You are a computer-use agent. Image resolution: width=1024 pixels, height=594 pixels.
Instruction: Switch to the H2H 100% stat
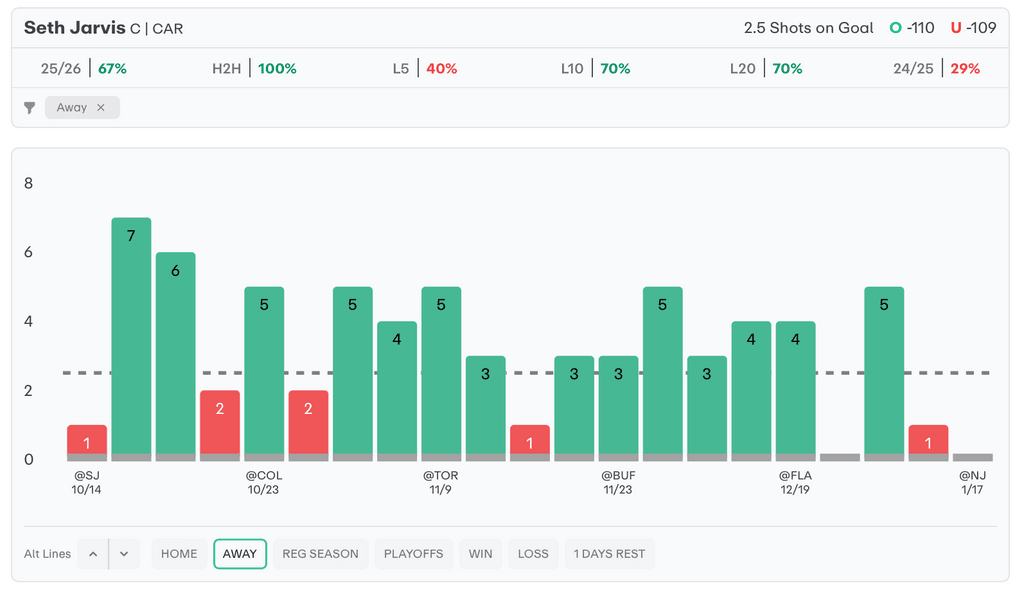(x=253, y=69)
